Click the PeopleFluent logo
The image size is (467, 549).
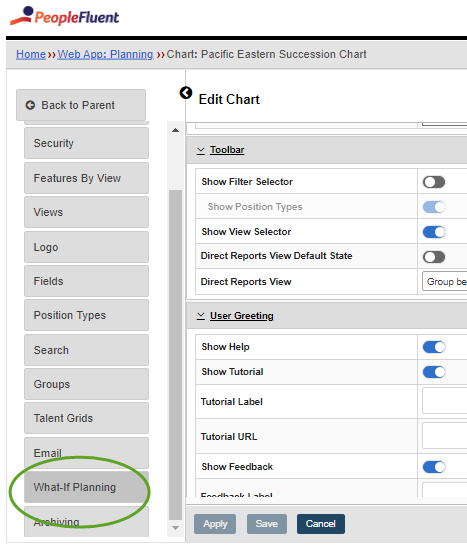point(65,16)
